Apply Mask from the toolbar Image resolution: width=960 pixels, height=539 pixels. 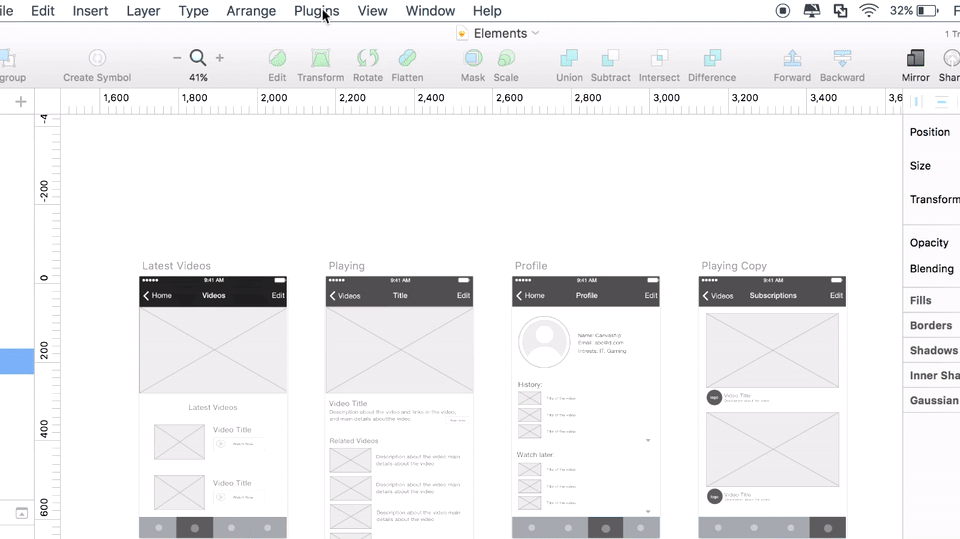473,59
